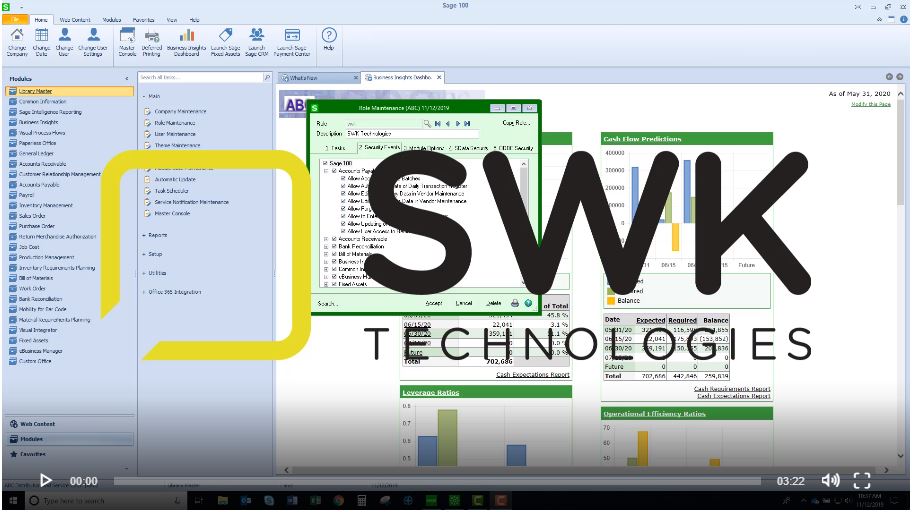Select the Tasks tab in Role Maintenance
912x512 pixels.
(336, 148)
